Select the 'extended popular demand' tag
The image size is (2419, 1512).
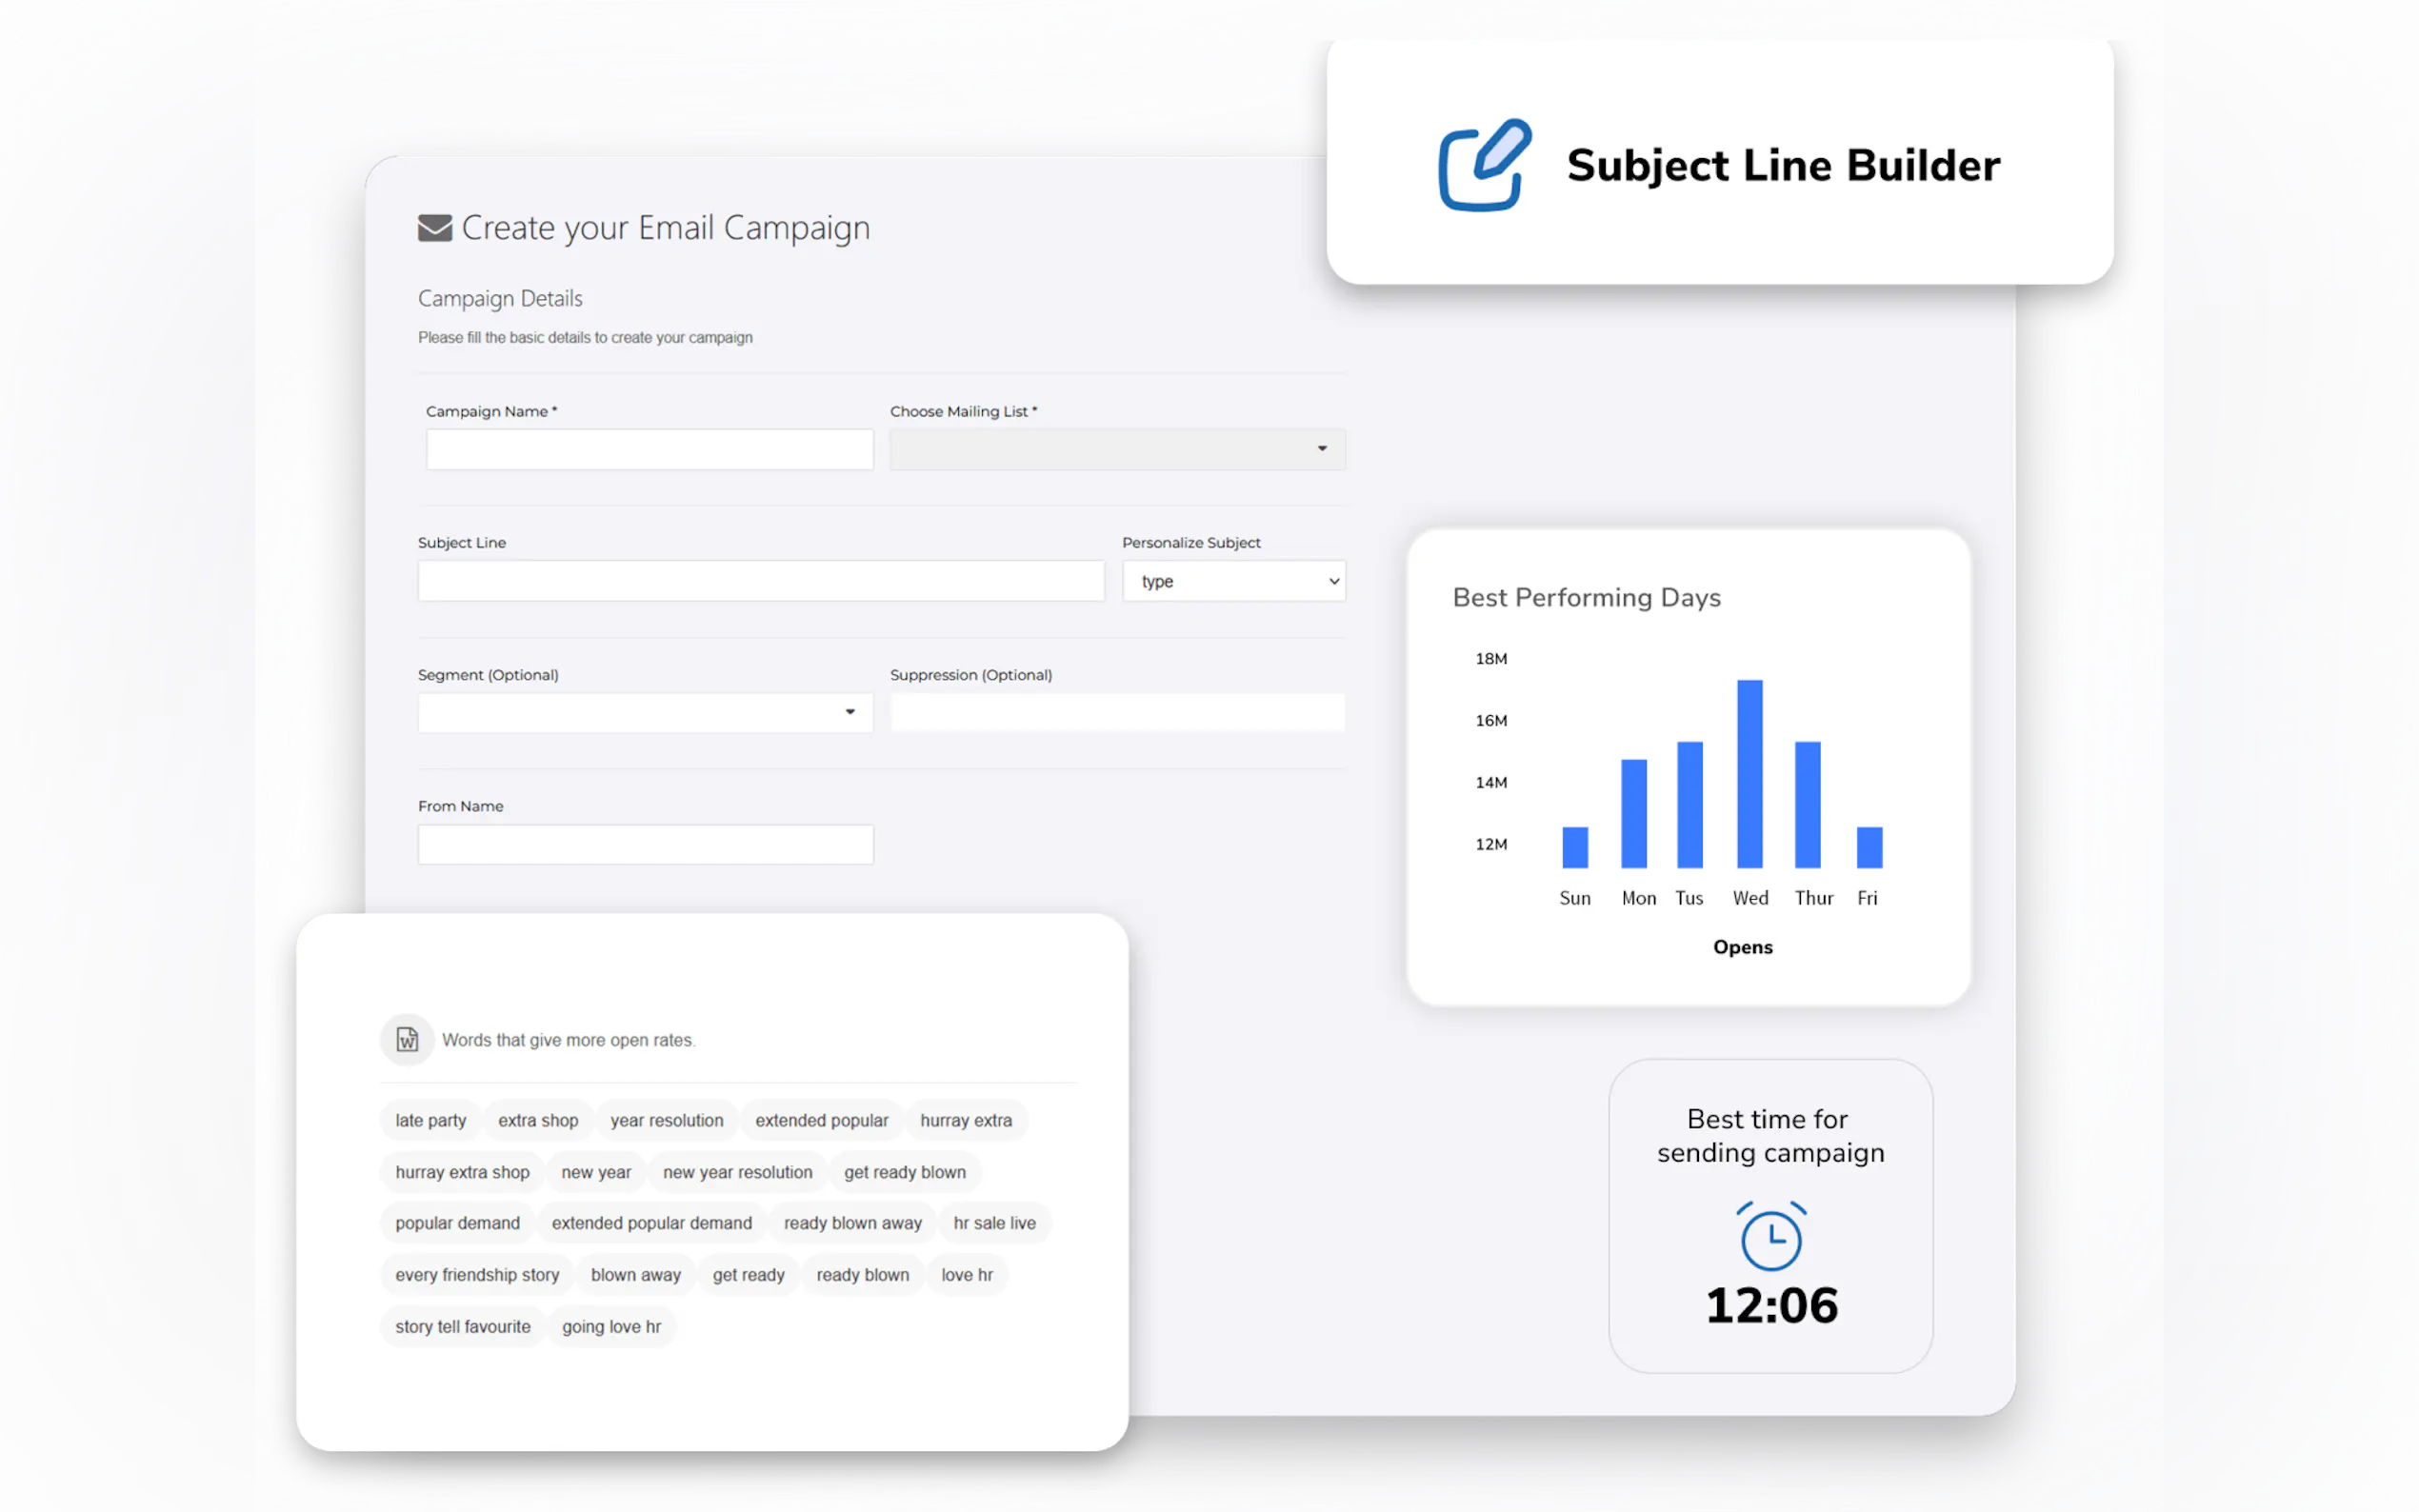click(x=651, y=1223)
